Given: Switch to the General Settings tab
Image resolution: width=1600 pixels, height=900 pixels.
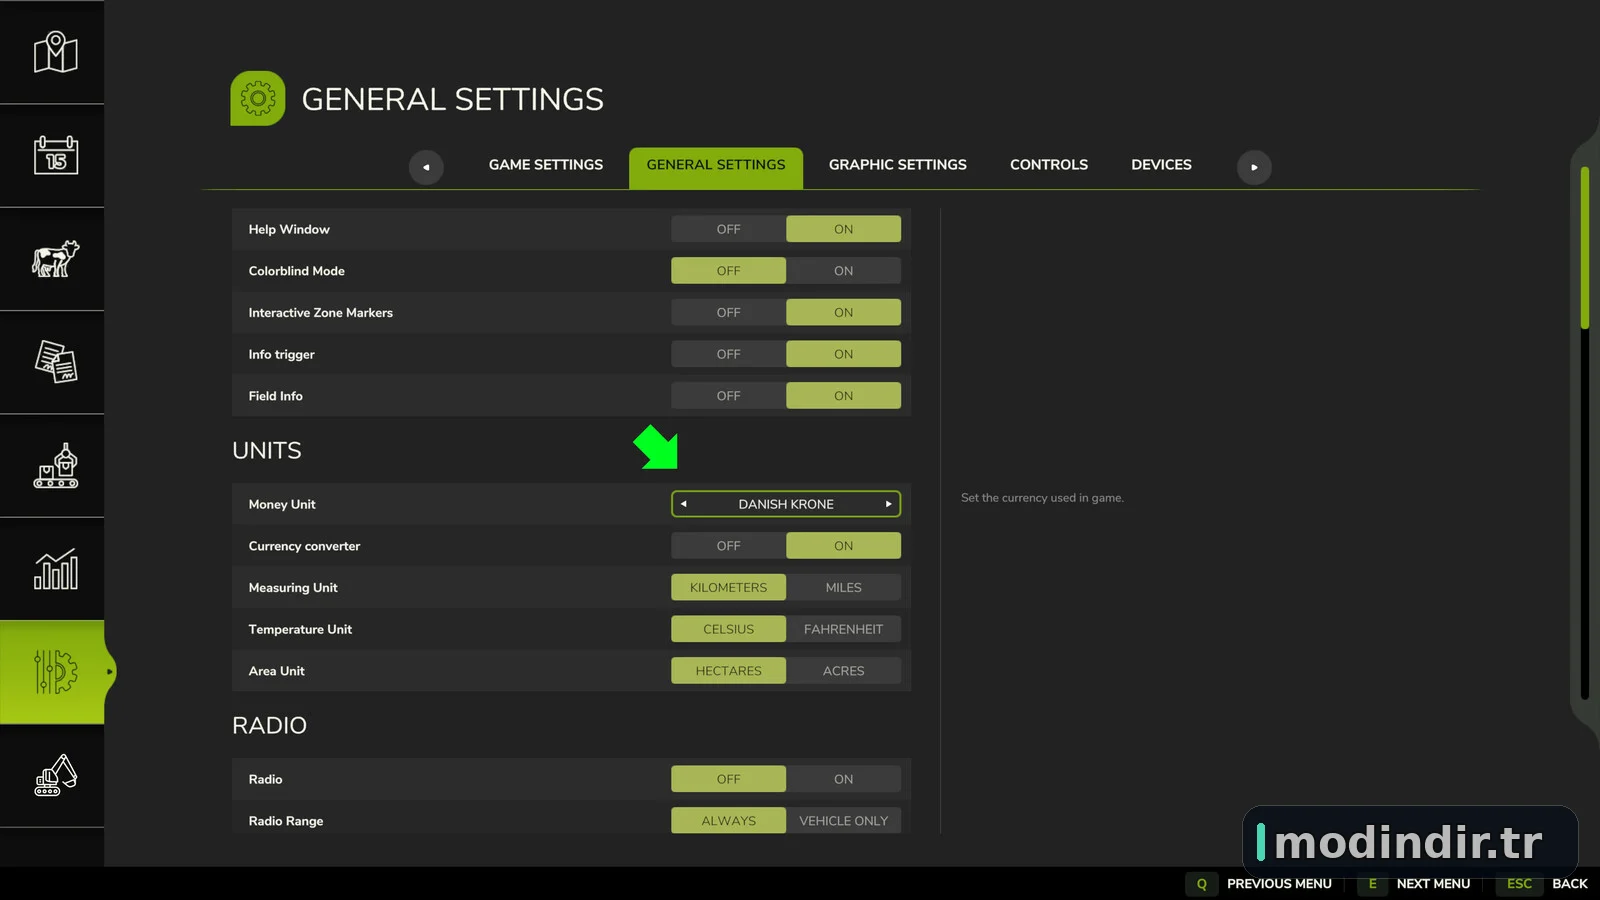Looking at the screenshot, I should click(716, 167).
